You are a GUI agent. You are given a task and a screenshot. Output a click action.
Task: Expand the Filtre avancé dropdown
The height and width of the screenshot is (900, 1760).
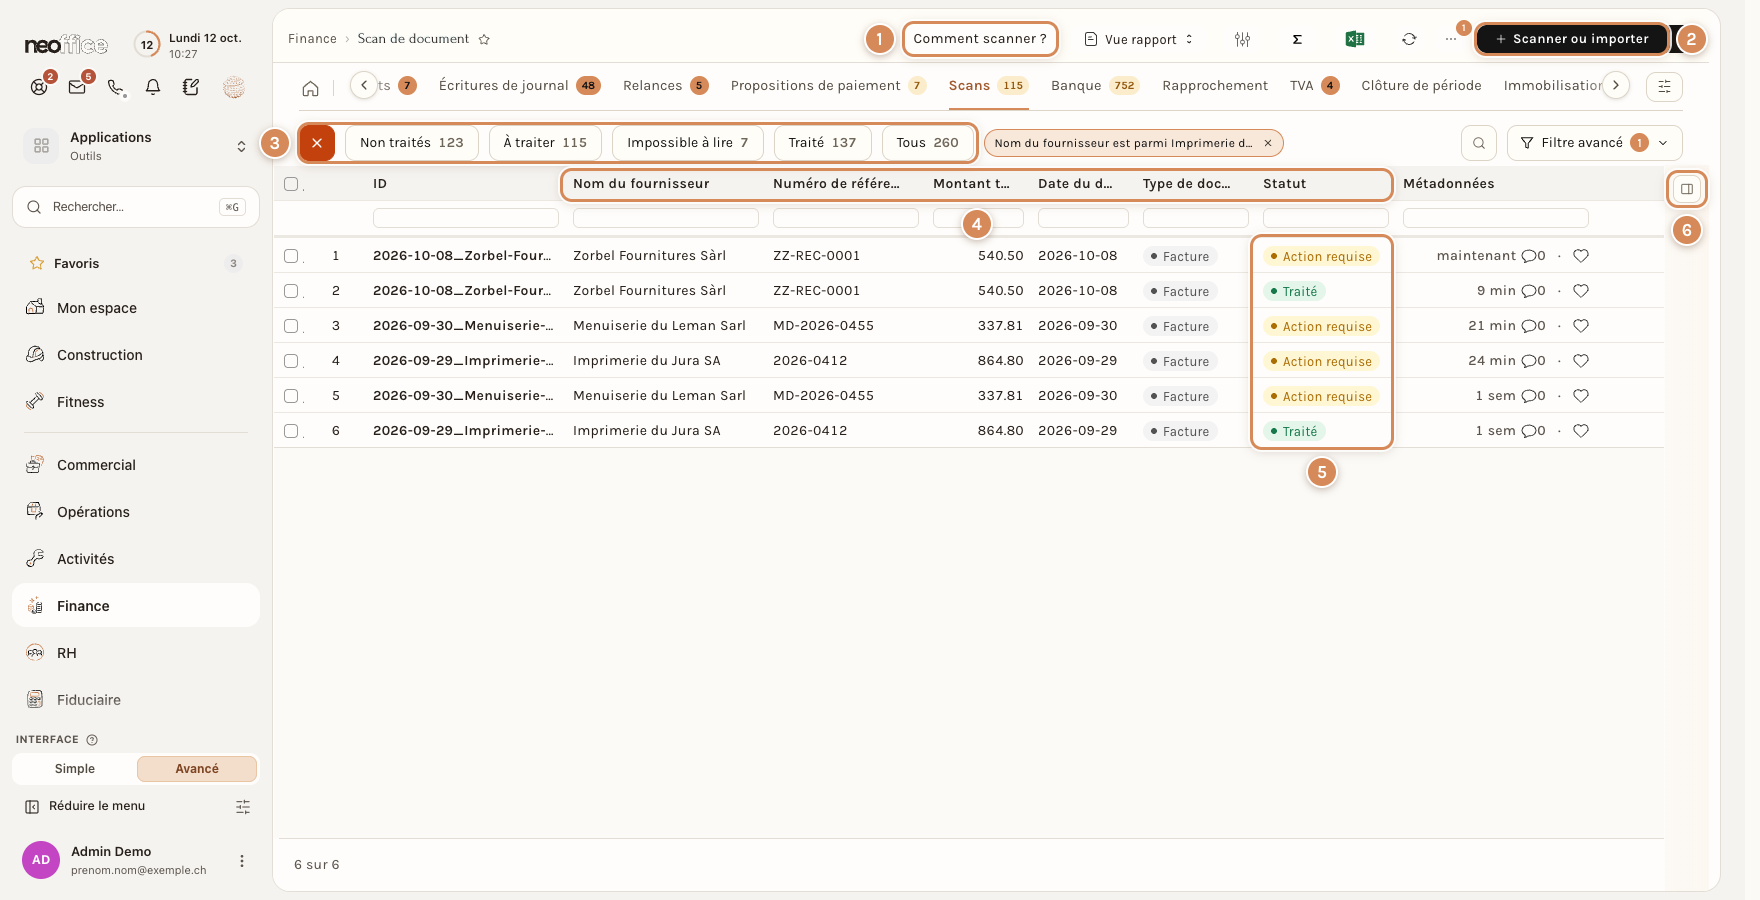pyautogui.click(x=1594, y=143)
